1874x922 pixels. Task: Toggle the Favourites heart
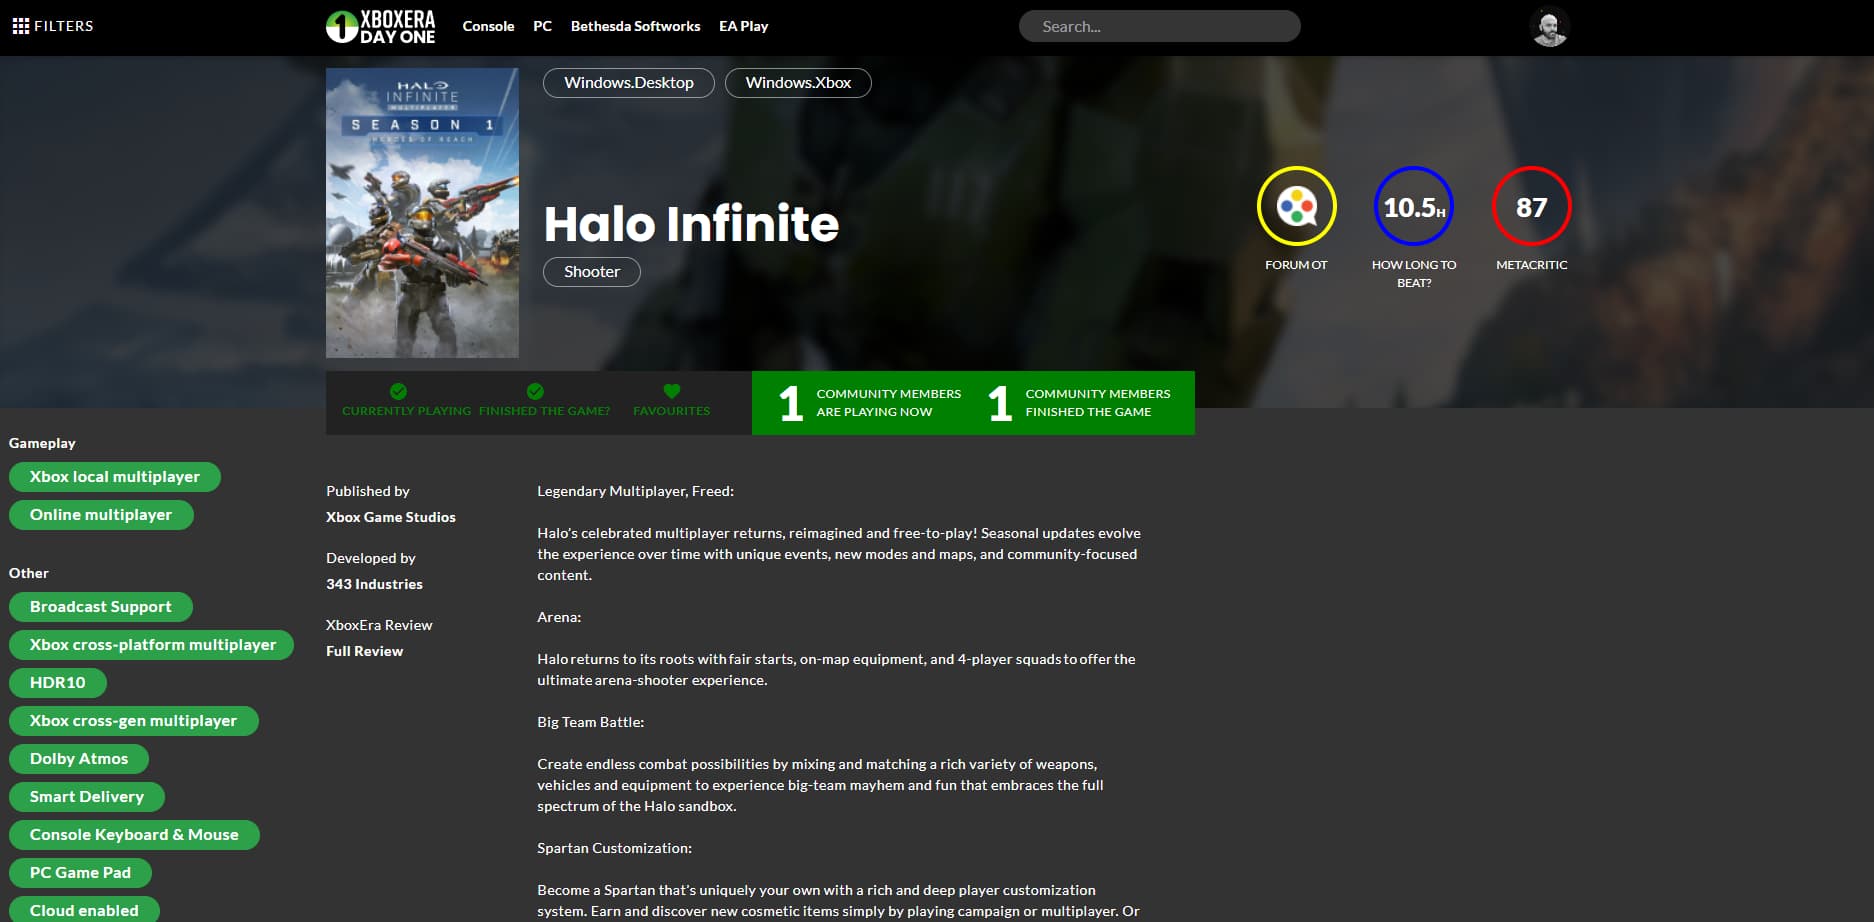point(671,391)
